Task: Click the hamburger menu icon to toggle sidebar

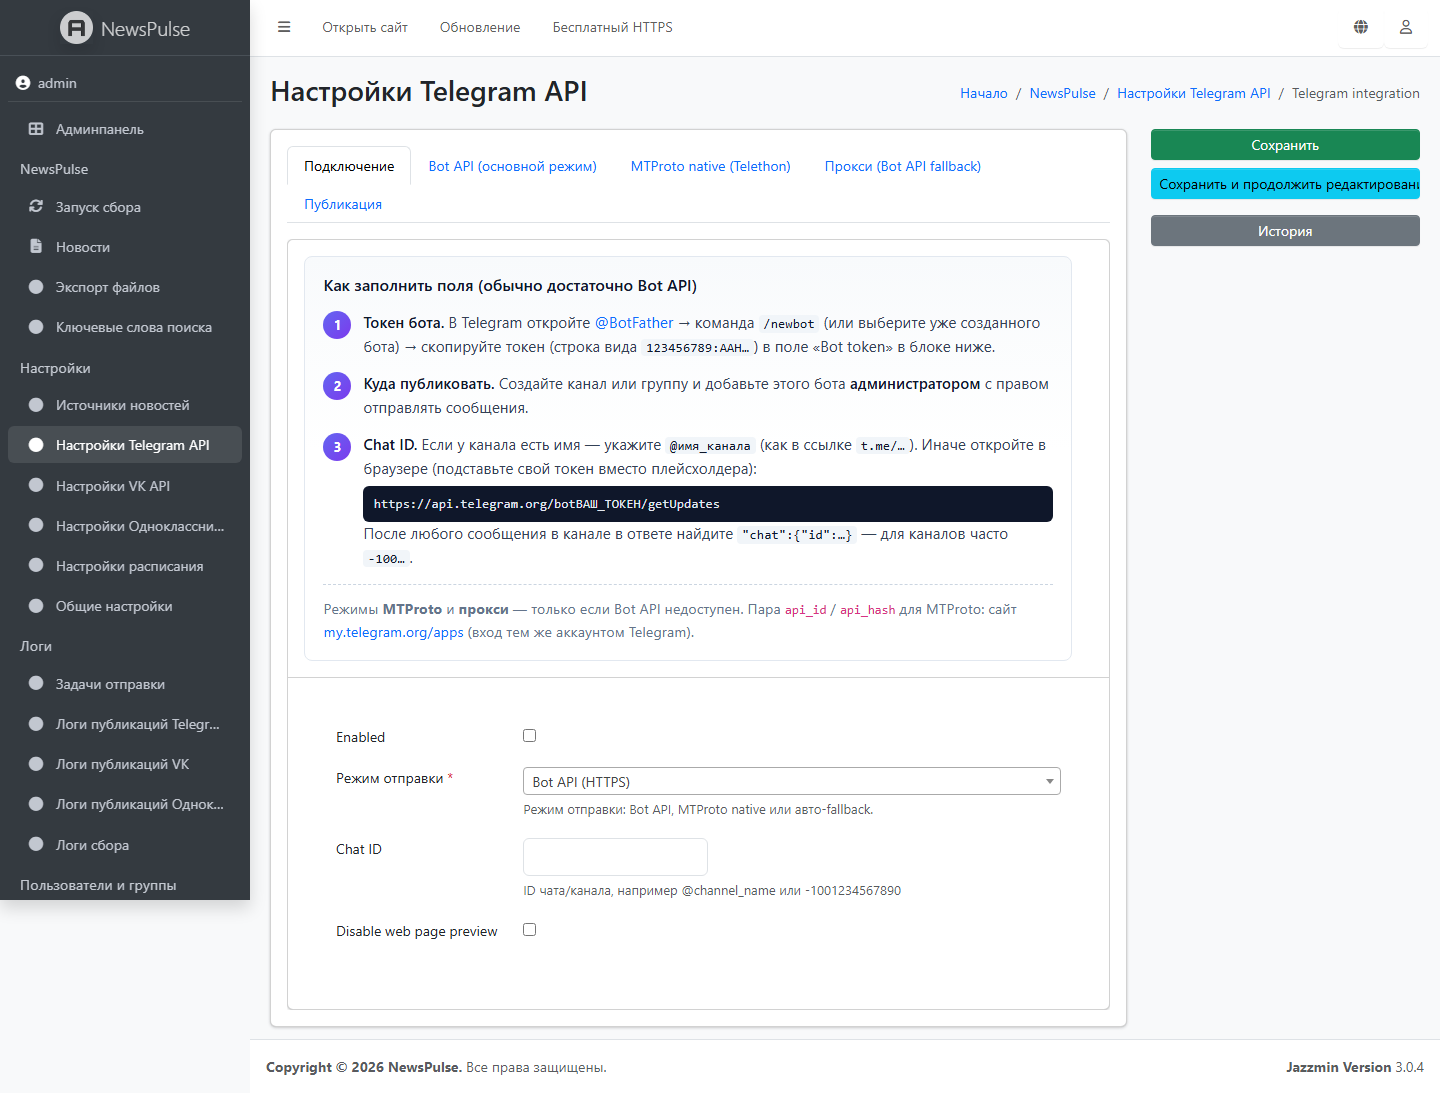Action: coord(284,27)
